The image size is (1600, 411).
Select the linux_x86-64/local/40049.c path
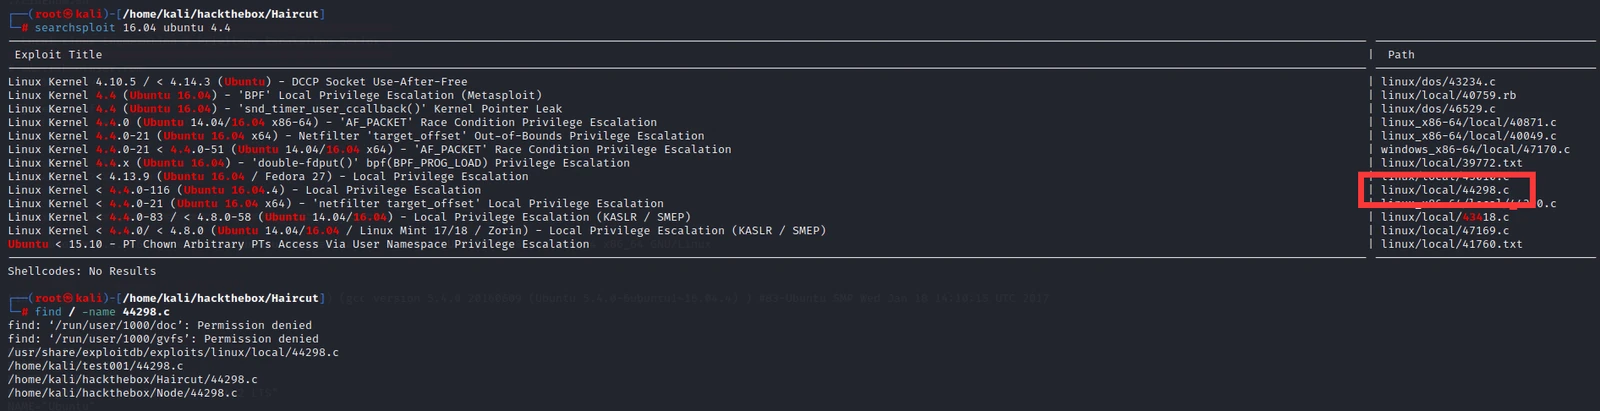[1468, 136]
